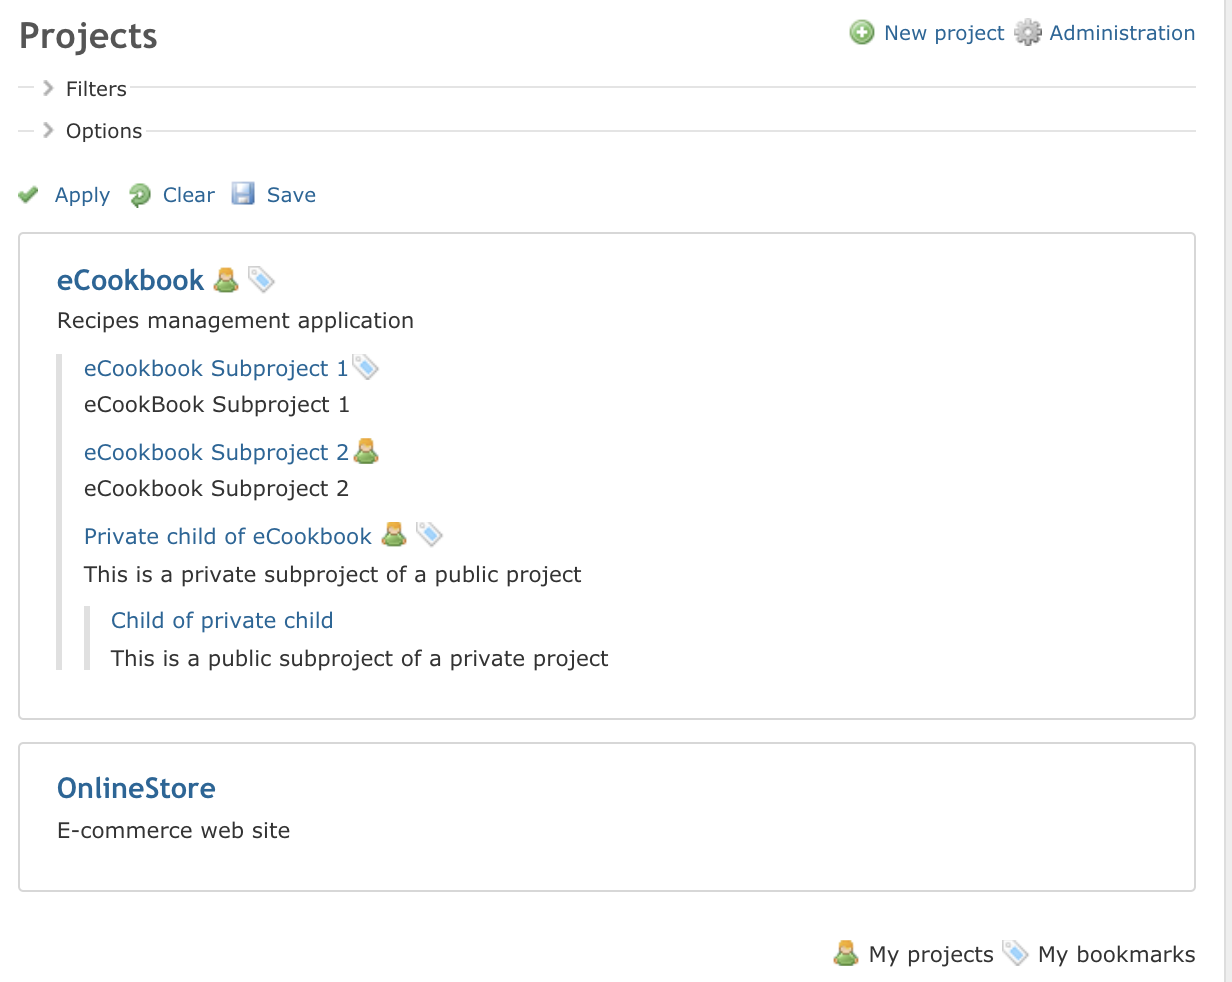Viewport: 1232px width, 982px height.
Task: Open the OnlineStore project
Action: [x=136, y=788]
